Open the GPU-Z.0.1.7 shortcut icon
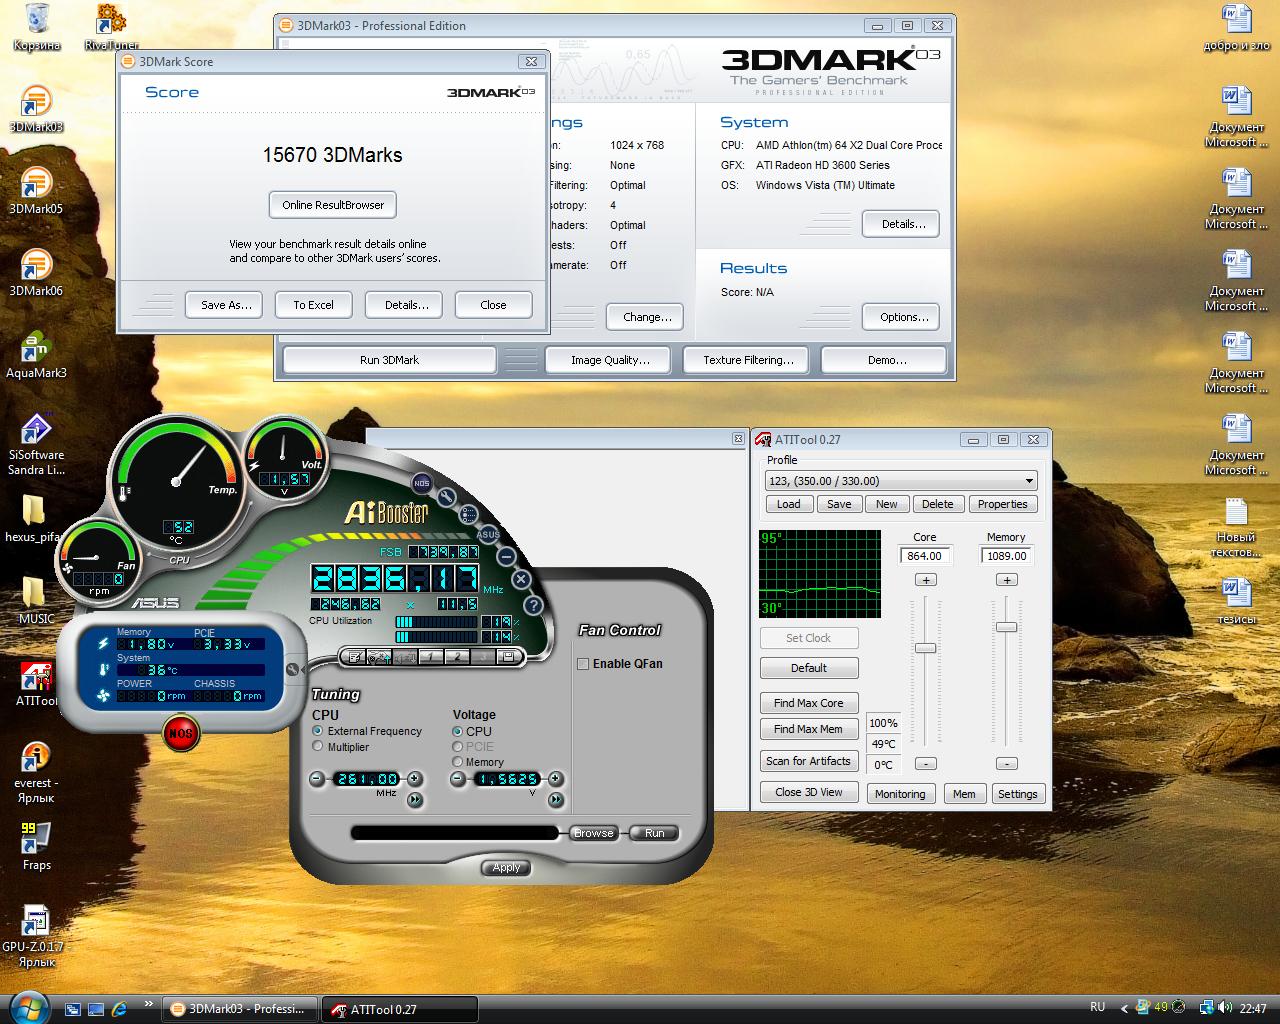This screenshot has height=1024, width=1280. pyautogui.click(x=36, y=936)
